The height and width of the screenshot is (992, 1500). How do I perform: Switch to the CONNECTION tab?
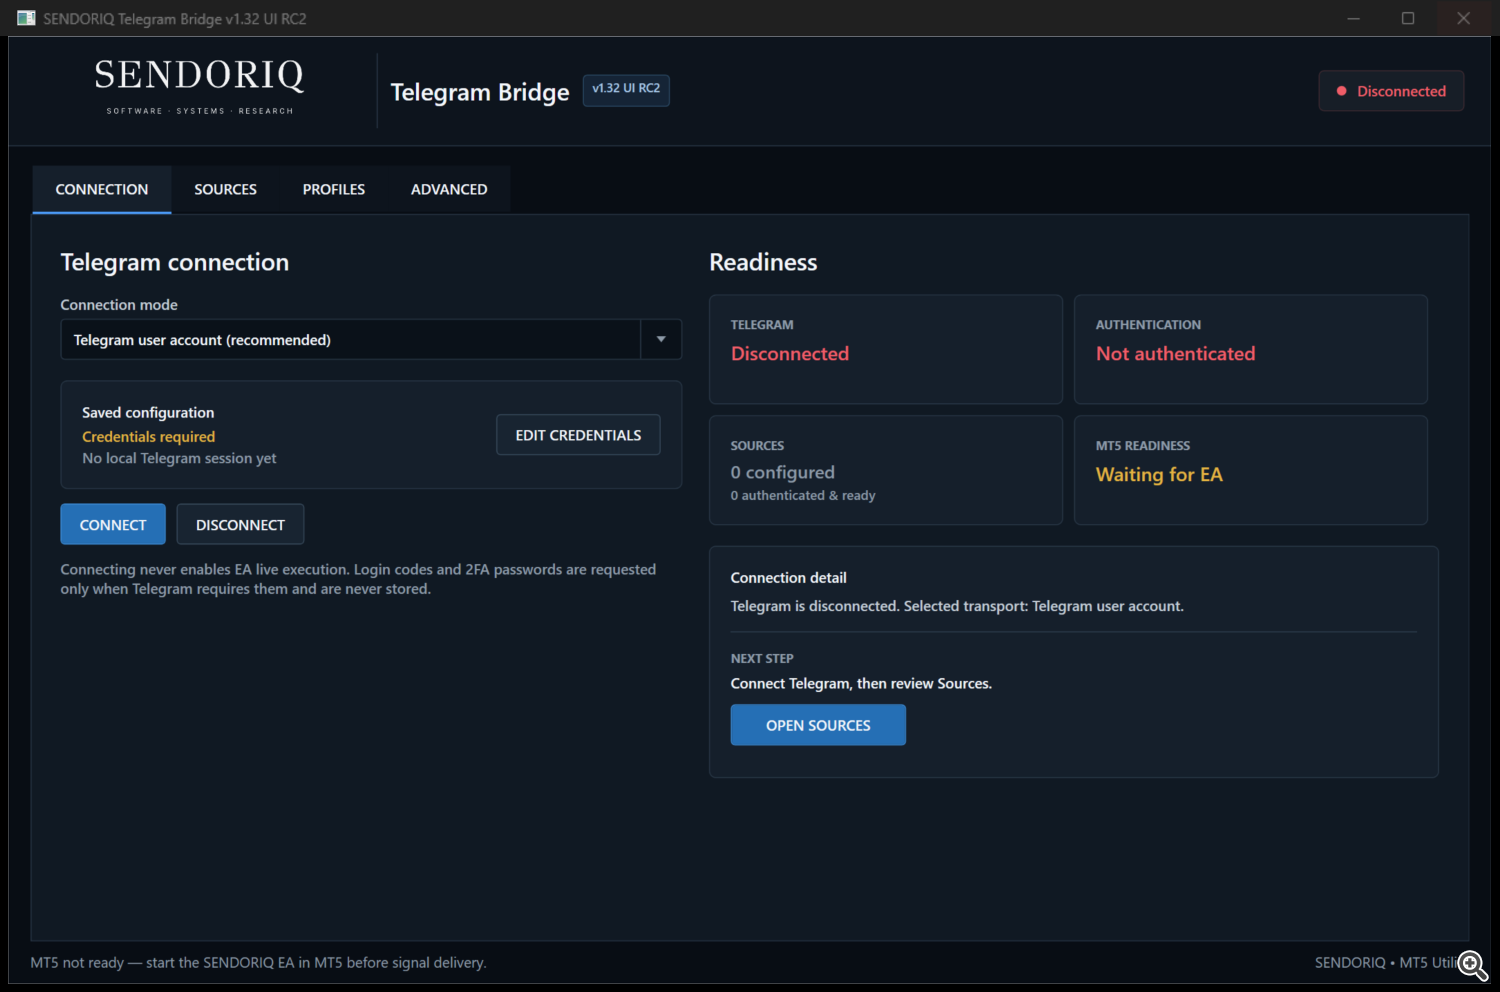pyautogui.click(x=102, y=189)
